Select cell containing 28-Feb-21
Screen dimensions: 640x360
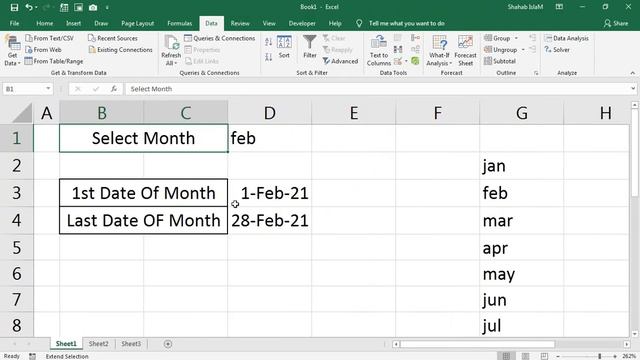(269, 220)
